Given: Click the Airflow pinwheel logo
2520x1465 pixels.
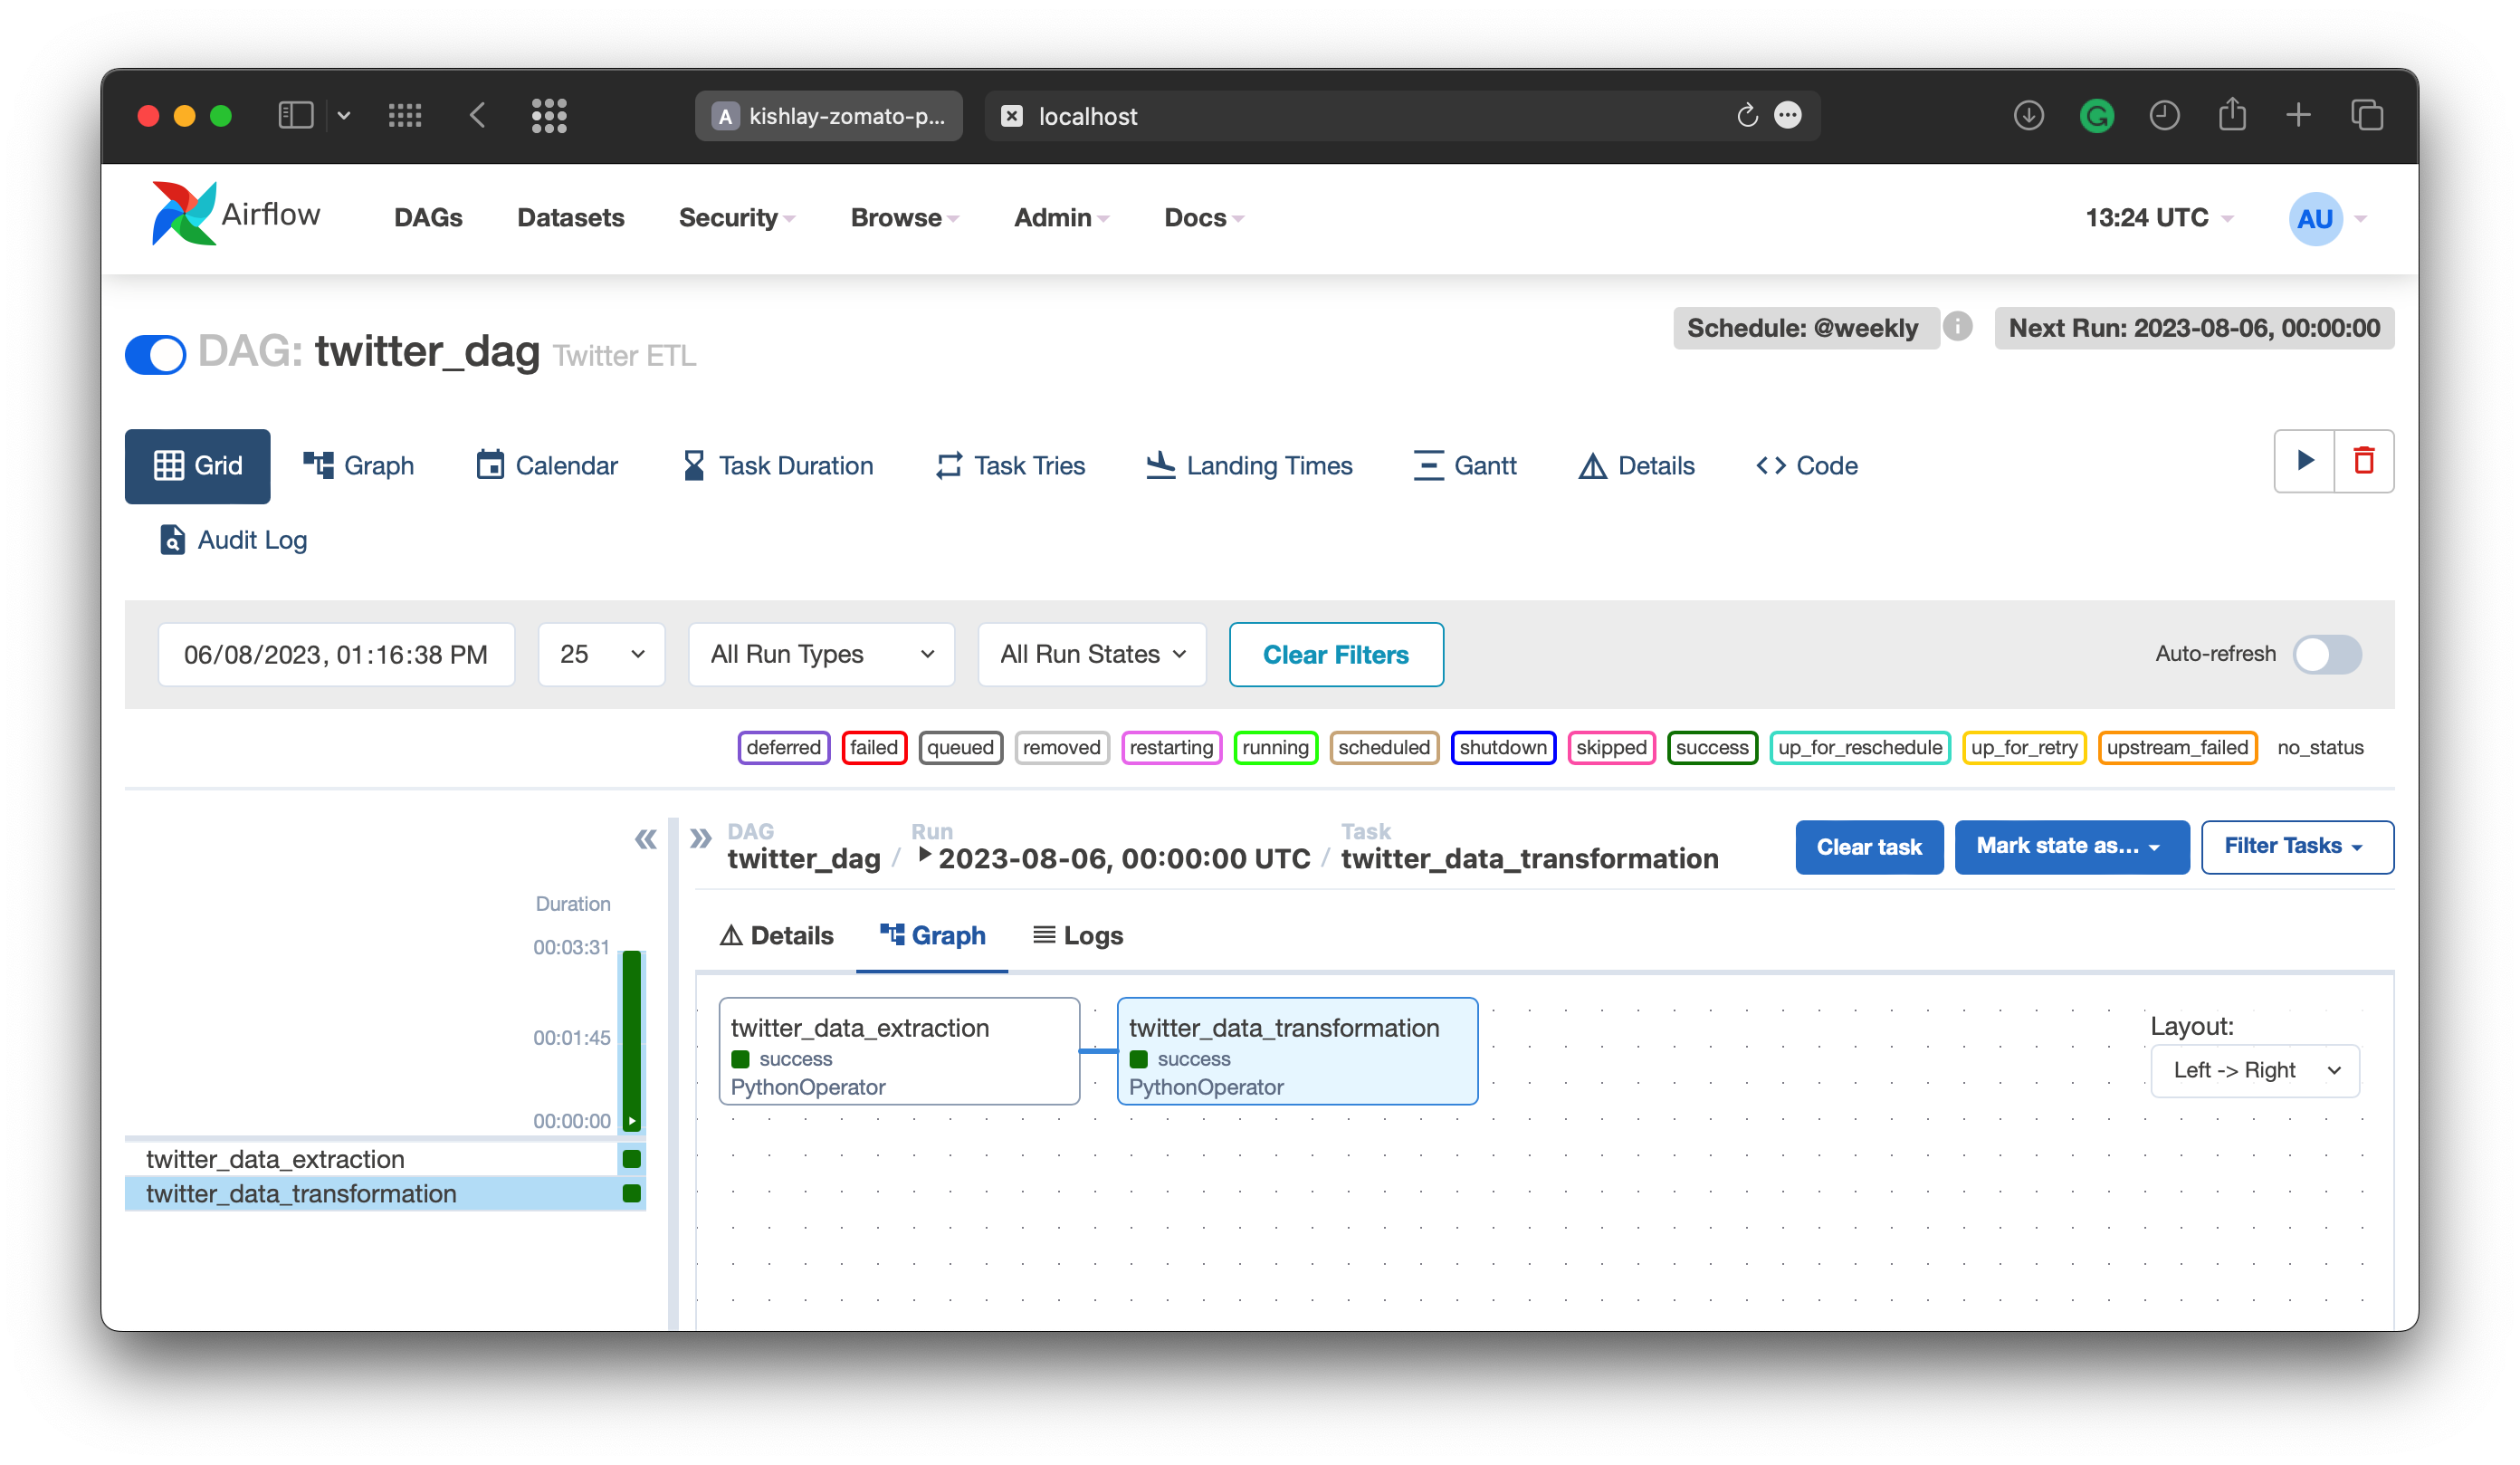Looking at the screenshot, I should tap(183, 213).
